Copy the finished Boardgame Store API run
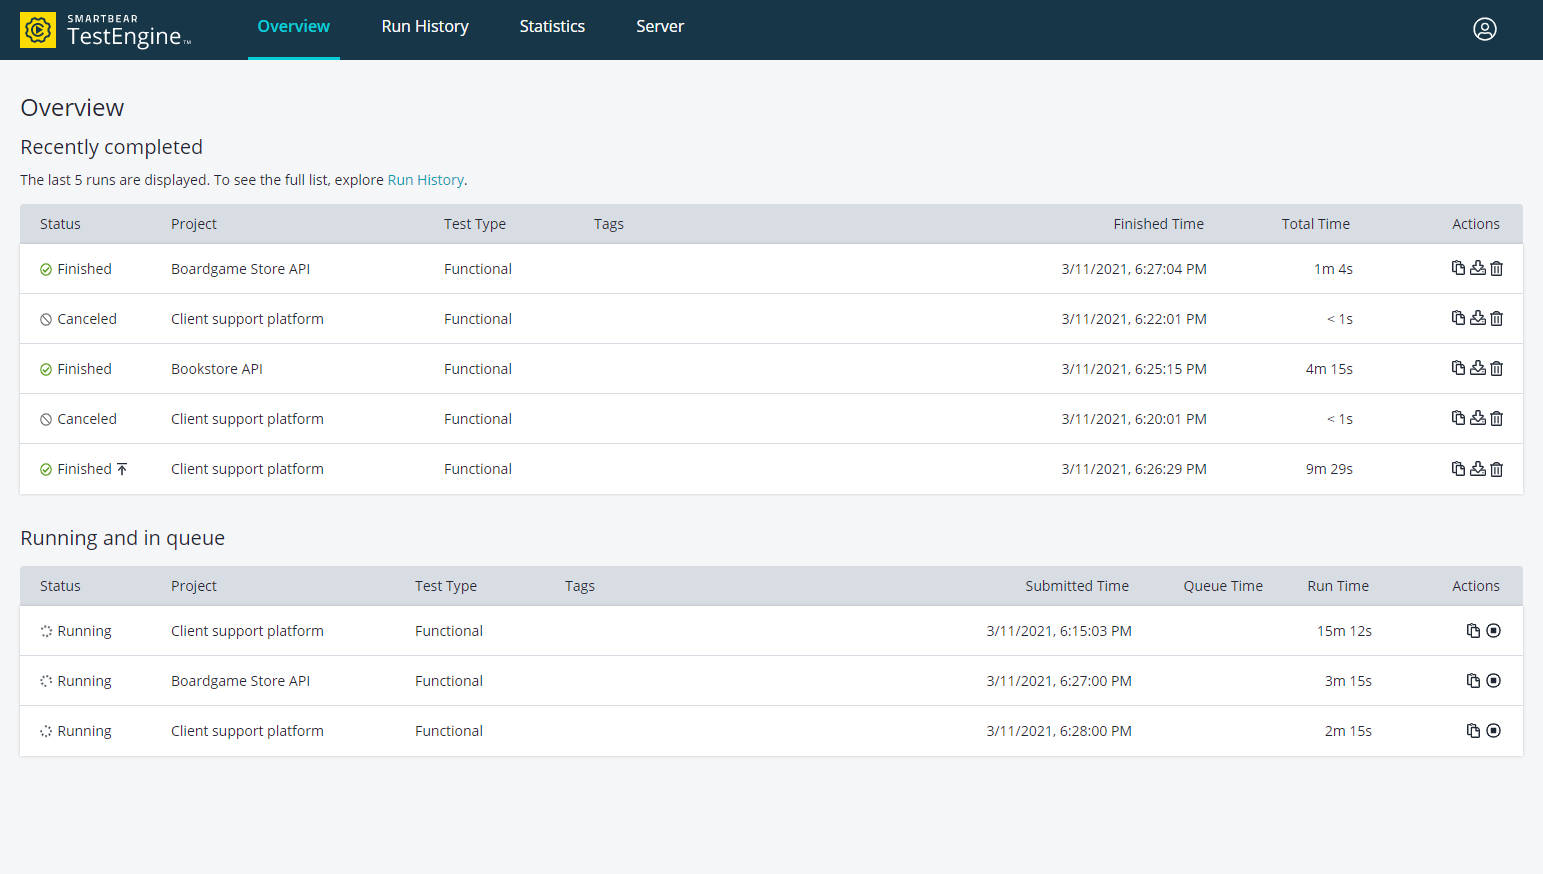Screen dimensions: 1543x874 1458,268
